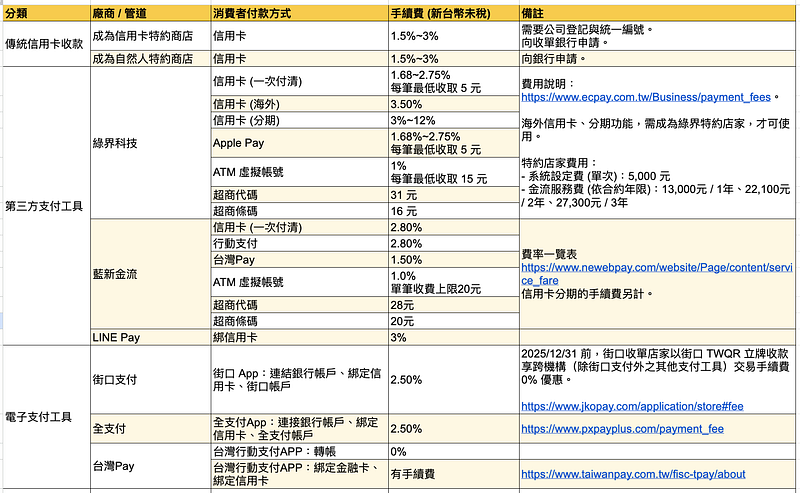This screenshot has width=800, height=493.
Task: Click the 1%, 每筆最低收取 15 元 fee cell
Action: [x=454, y=172]
